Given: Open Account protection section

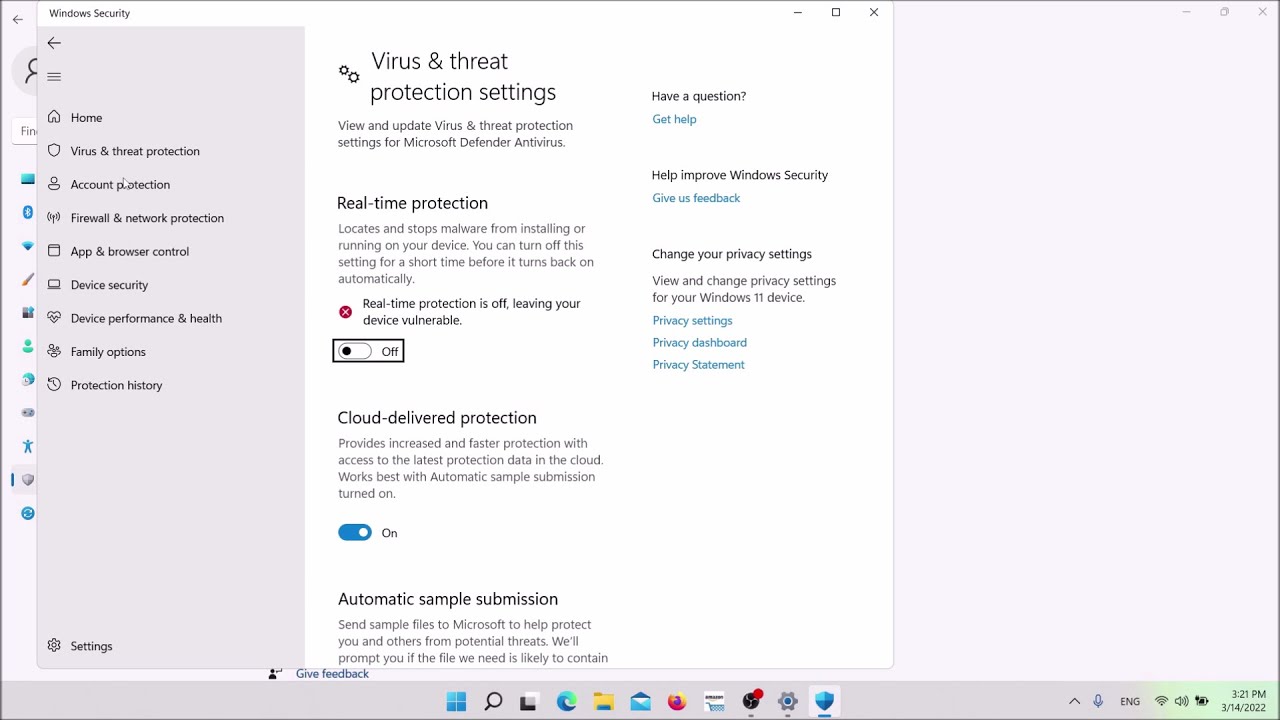Looking at the screenshot, I should (x=120, y=185).
